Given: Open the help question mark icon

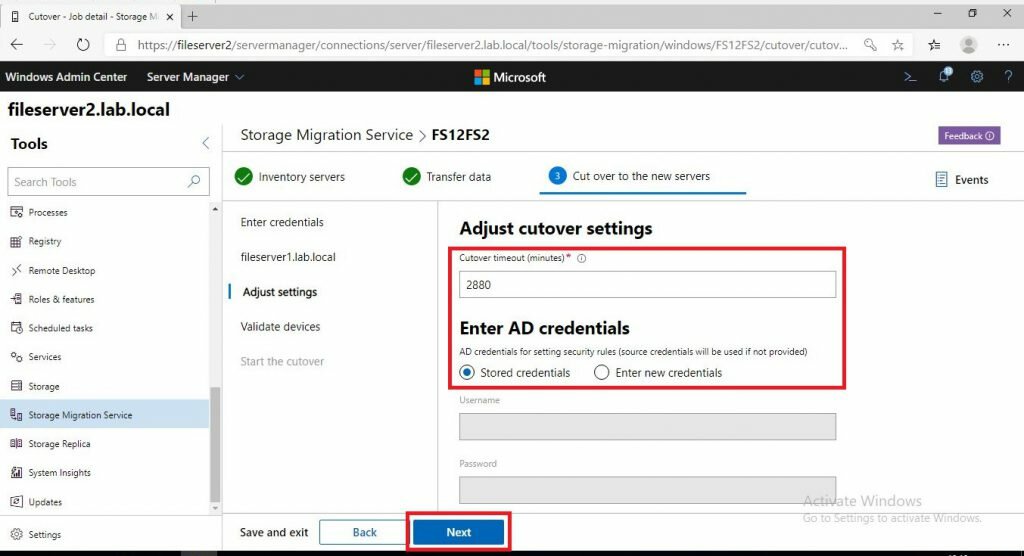Looking at the screenshot, I should click(1008, 76).
